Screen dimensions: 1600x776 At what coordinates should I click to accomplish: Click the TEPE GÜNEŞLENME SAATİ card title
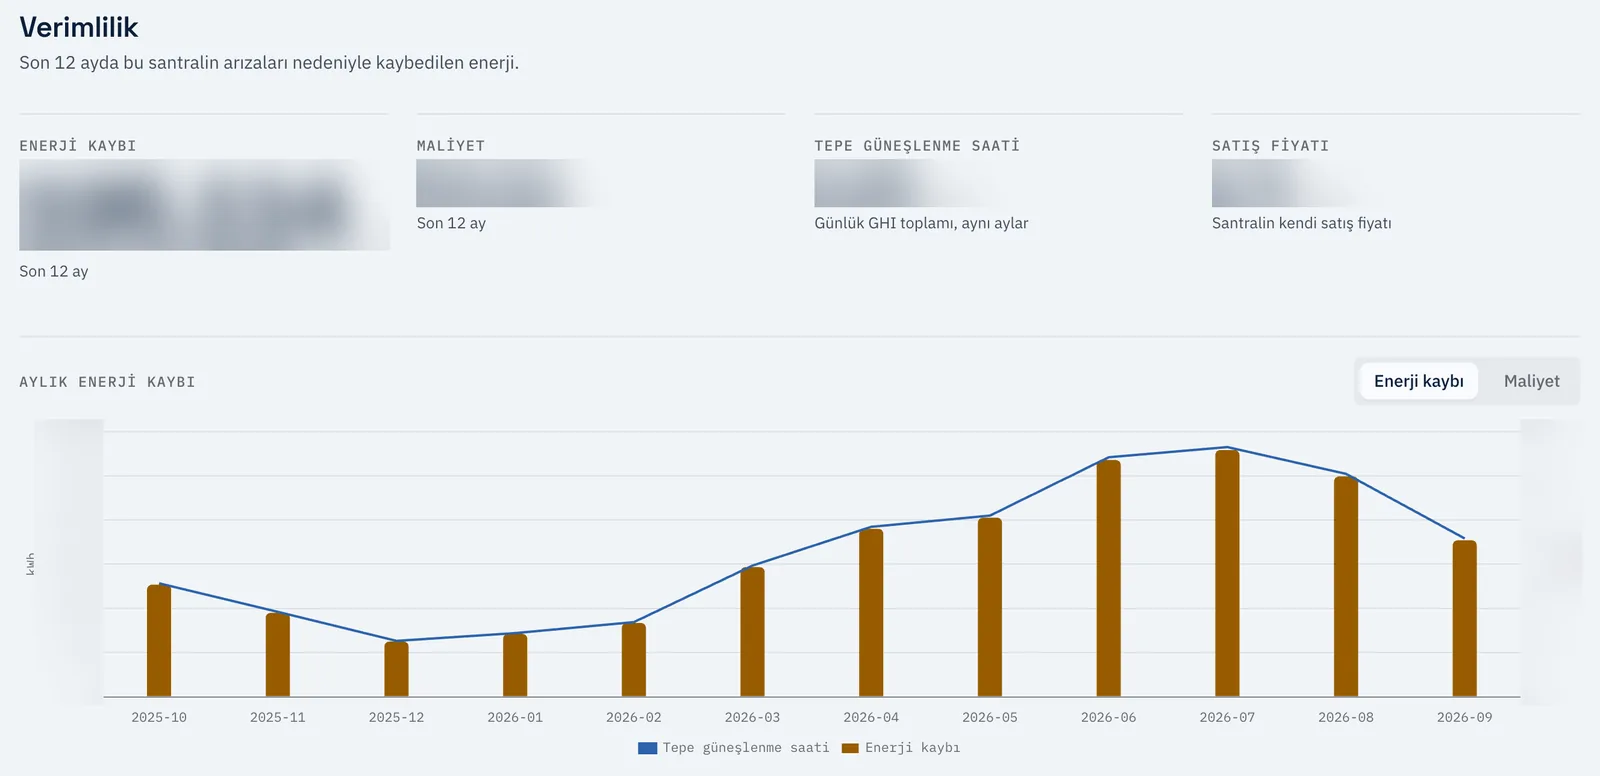tap(917, 146)
